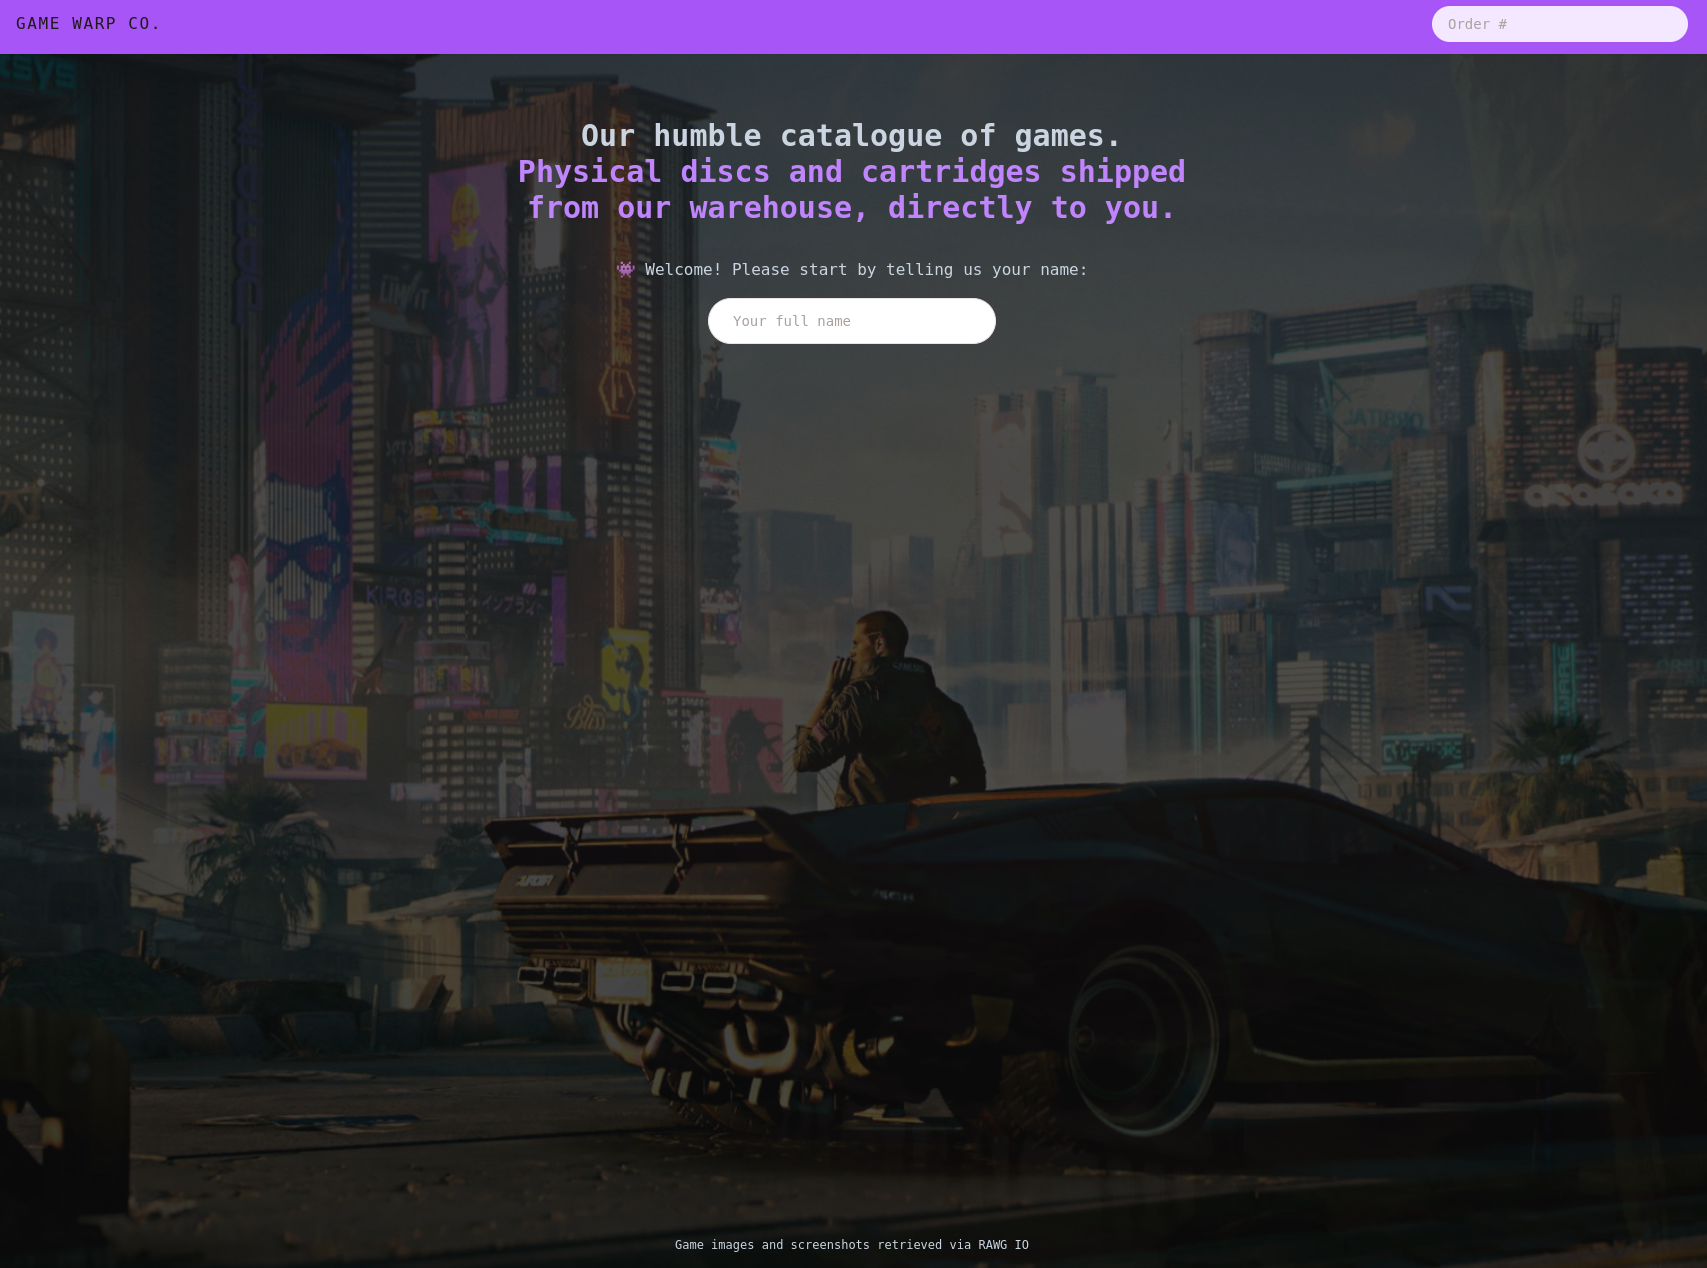Screen dimensions: 1707x1268
Task: Click 'Welcome! Please start by telling us your name:'
Action: click(x=866, y=269)
